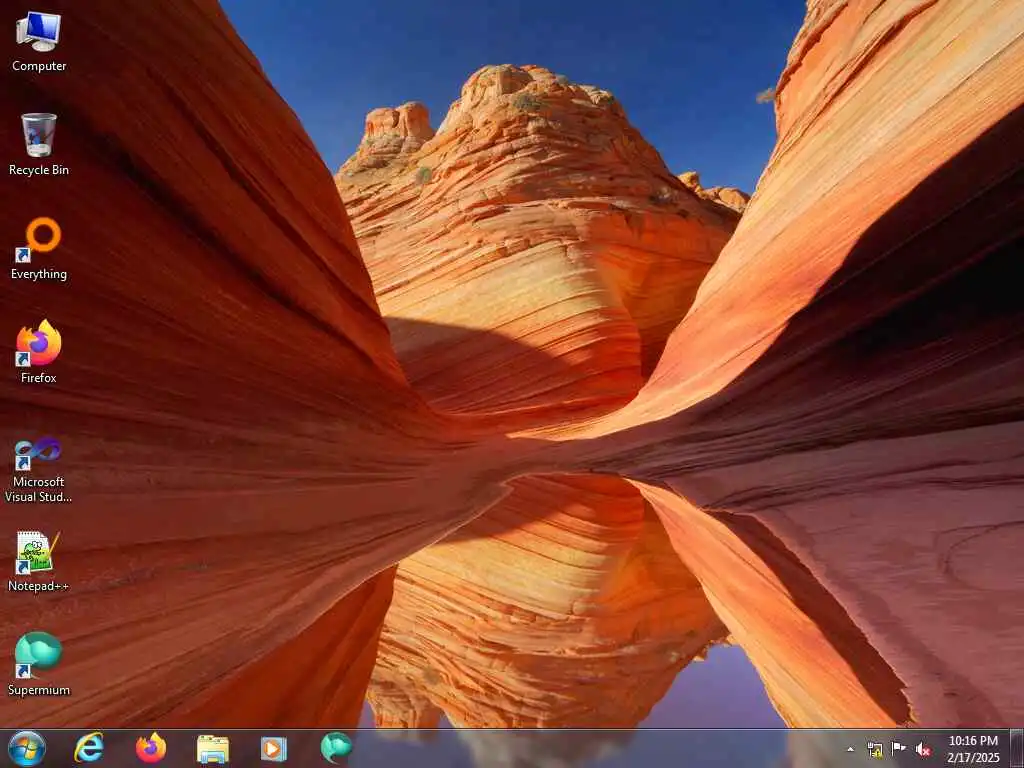Launch Firefox from the taskbar
The image size is (1024, 768).
point(151,748)
